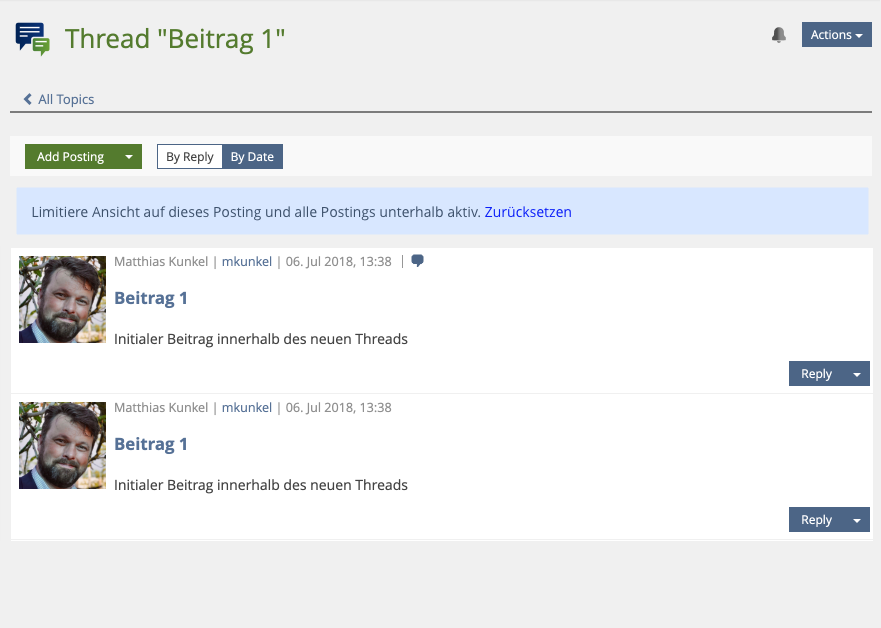Click the Zurücksetzen link

click(528, 212)
